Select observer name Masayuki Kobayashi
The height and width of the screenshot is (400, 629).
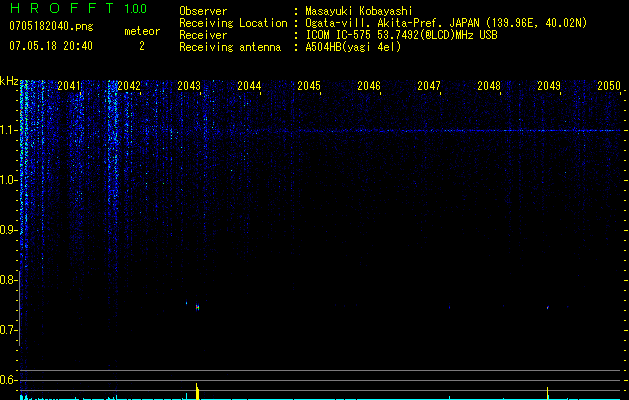(359, 11)
